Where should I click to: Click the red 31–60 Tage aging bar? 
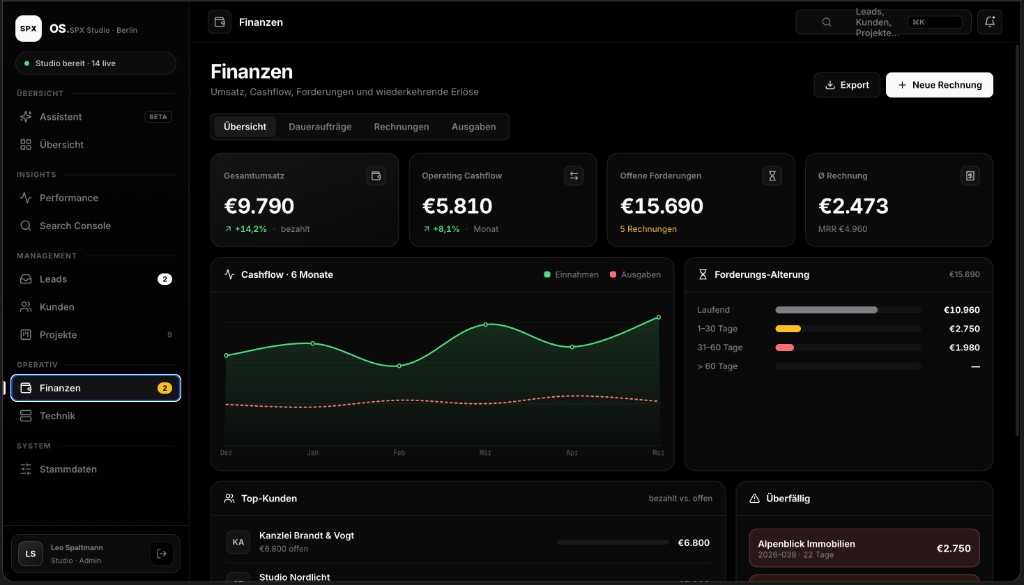[x=784, y=347]
